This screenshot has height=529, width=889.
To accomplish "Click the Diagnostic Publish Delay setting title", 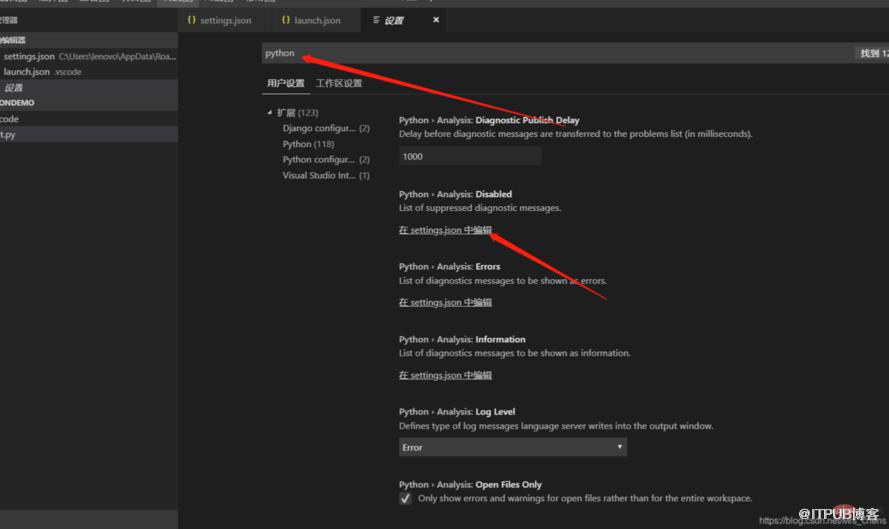I will 489,120.
